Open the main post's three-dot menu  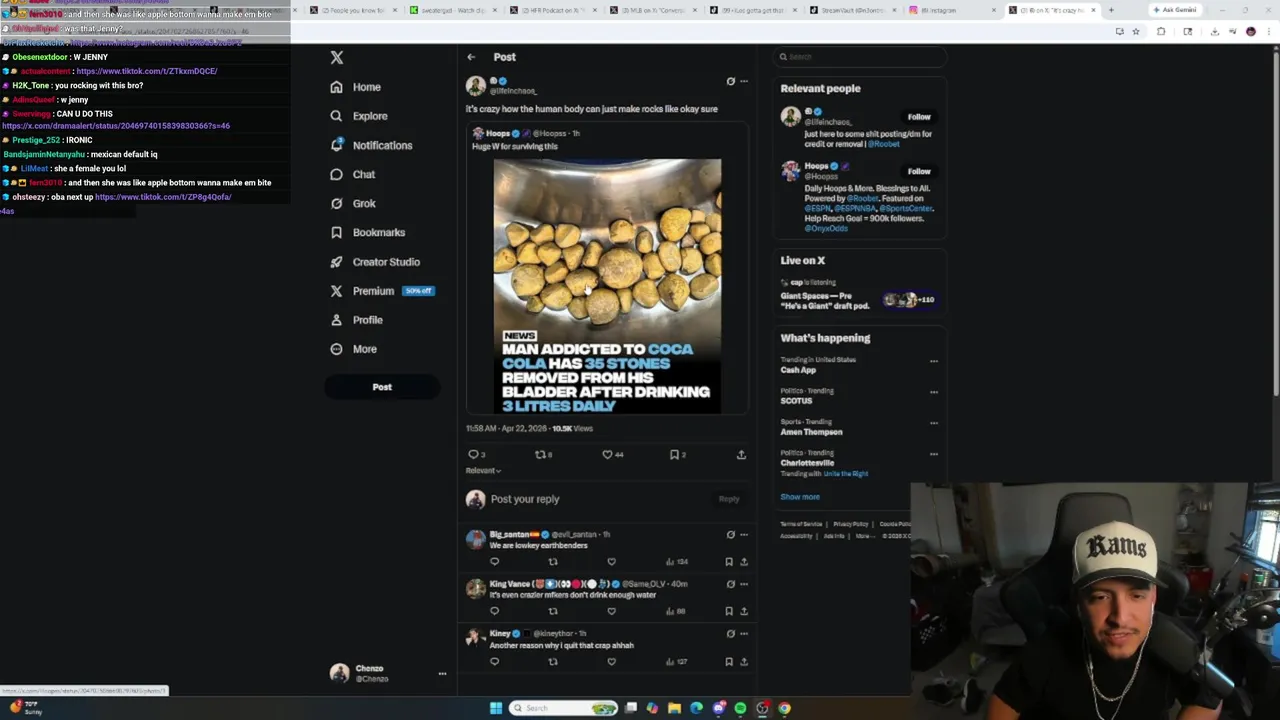coord(743,81)
